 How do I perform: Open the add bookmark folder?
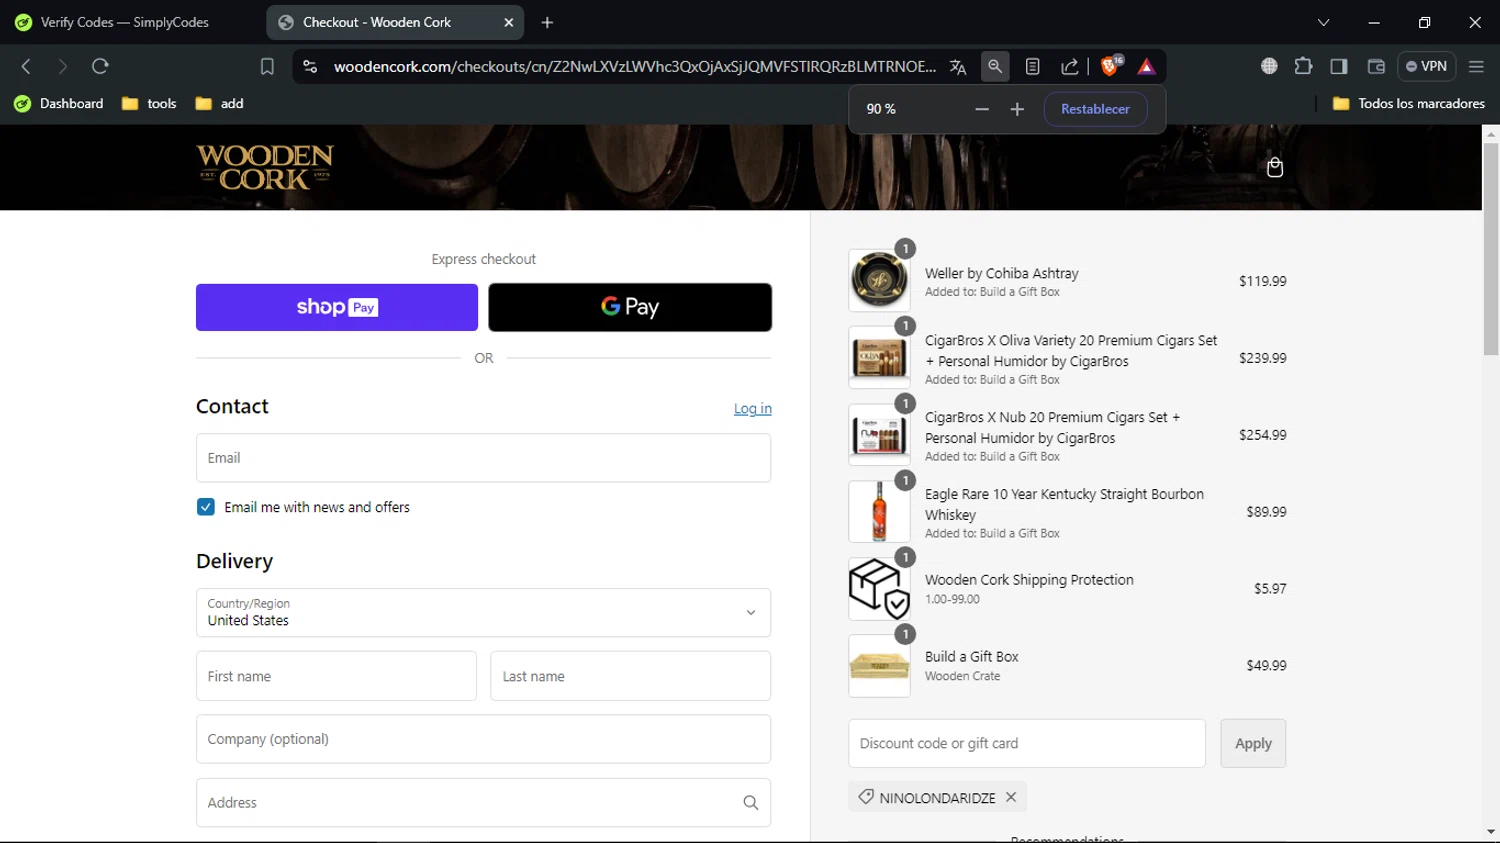(x=220, y=103)
